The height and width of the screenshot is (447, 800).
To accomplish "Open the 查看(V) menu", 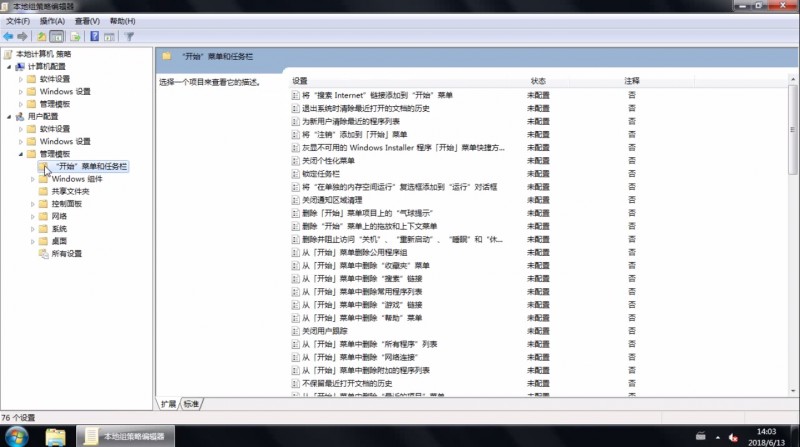I will pos(87,21).
